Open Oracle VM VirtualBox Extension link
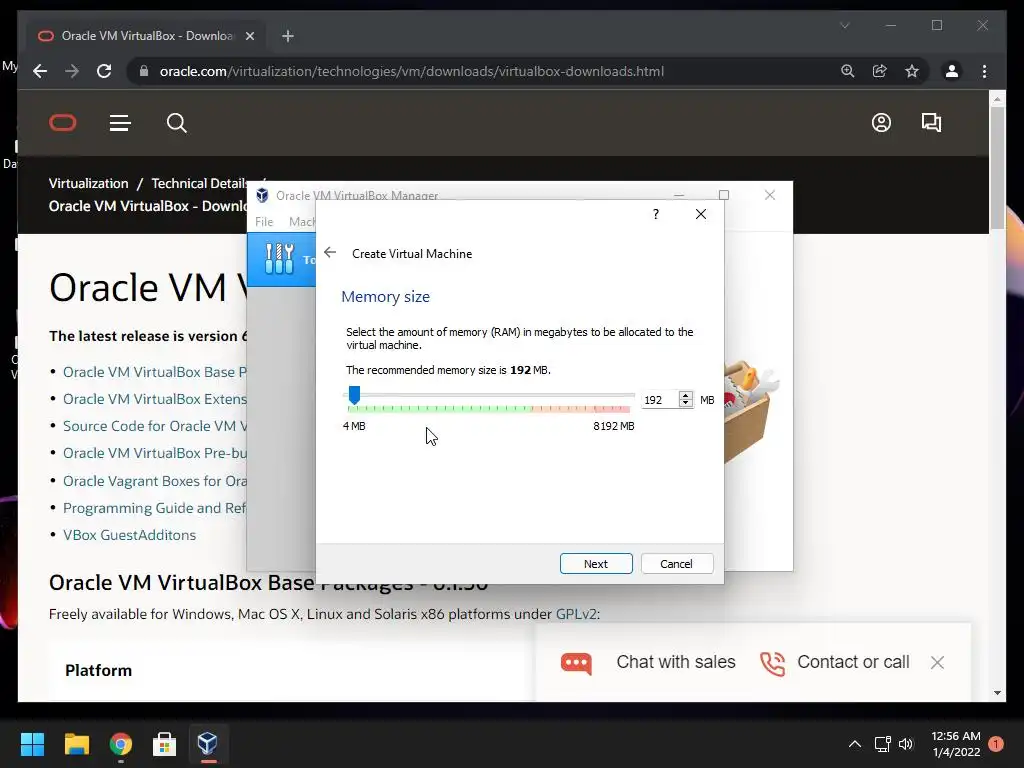 (x=155, y=398)
